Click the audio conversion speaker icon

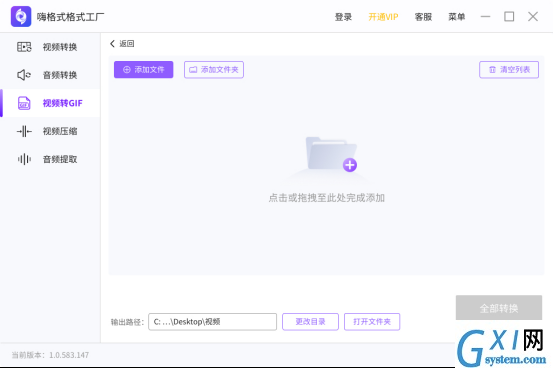[x=24, y=75]
